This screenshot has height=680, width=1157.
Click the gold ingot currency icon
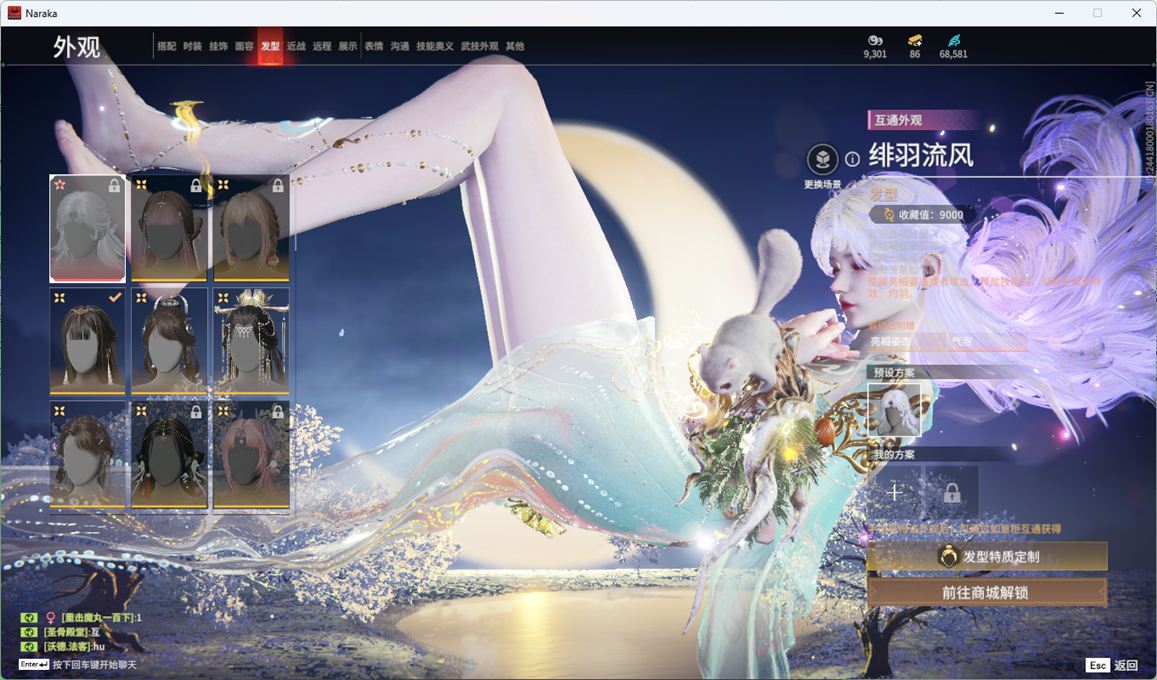tap(915, 40)
